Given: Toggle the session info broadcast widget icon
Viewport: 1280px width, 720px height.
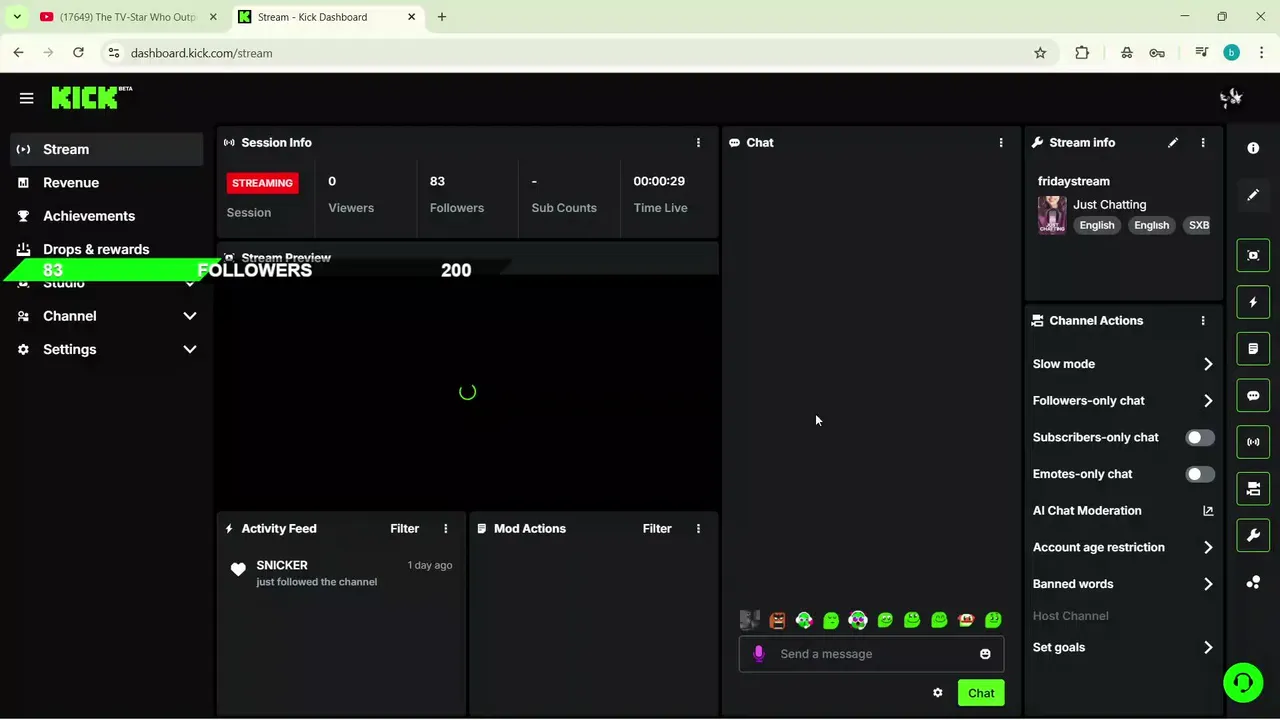Looking at the screenshot, I should pyautogui.click(x=1253, y=442).
